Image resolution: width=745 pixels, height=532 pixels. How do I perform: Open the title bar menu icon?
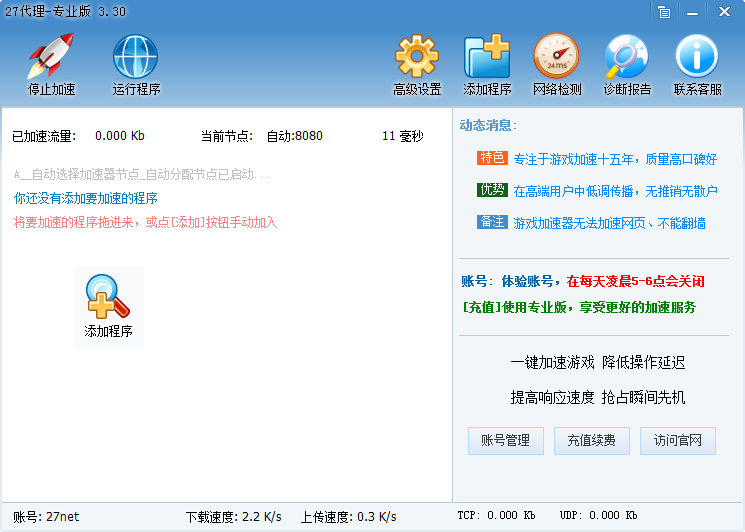click(x=664, y=12)
